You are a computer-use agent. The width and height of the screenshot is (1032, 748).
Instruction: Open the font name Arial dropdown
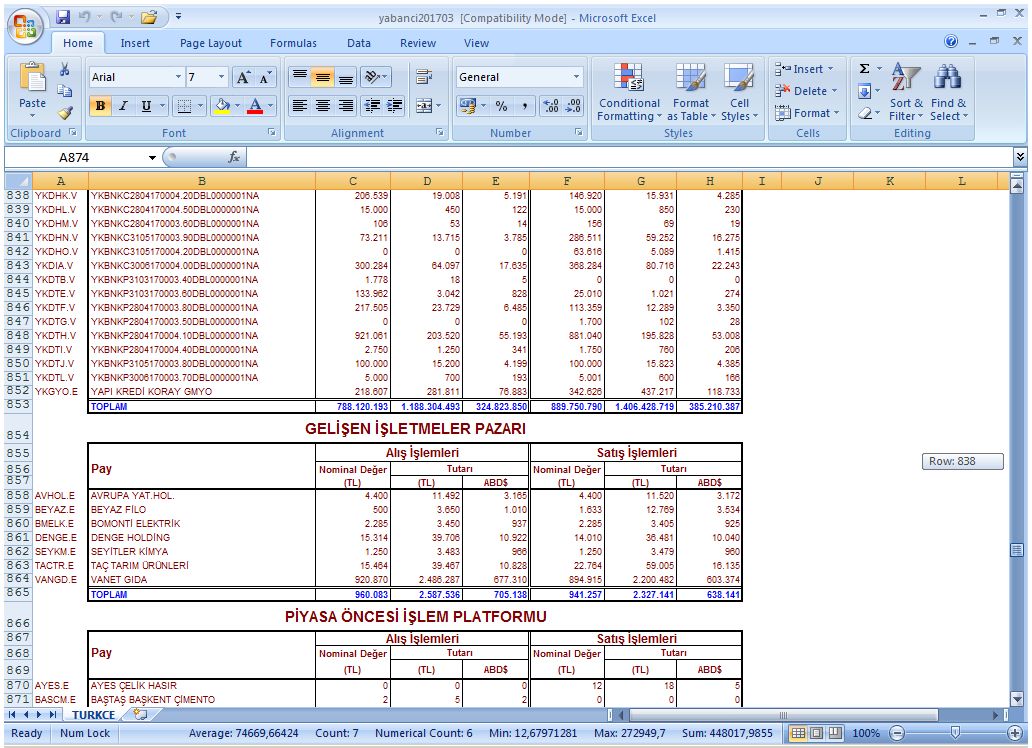(178, 77)
